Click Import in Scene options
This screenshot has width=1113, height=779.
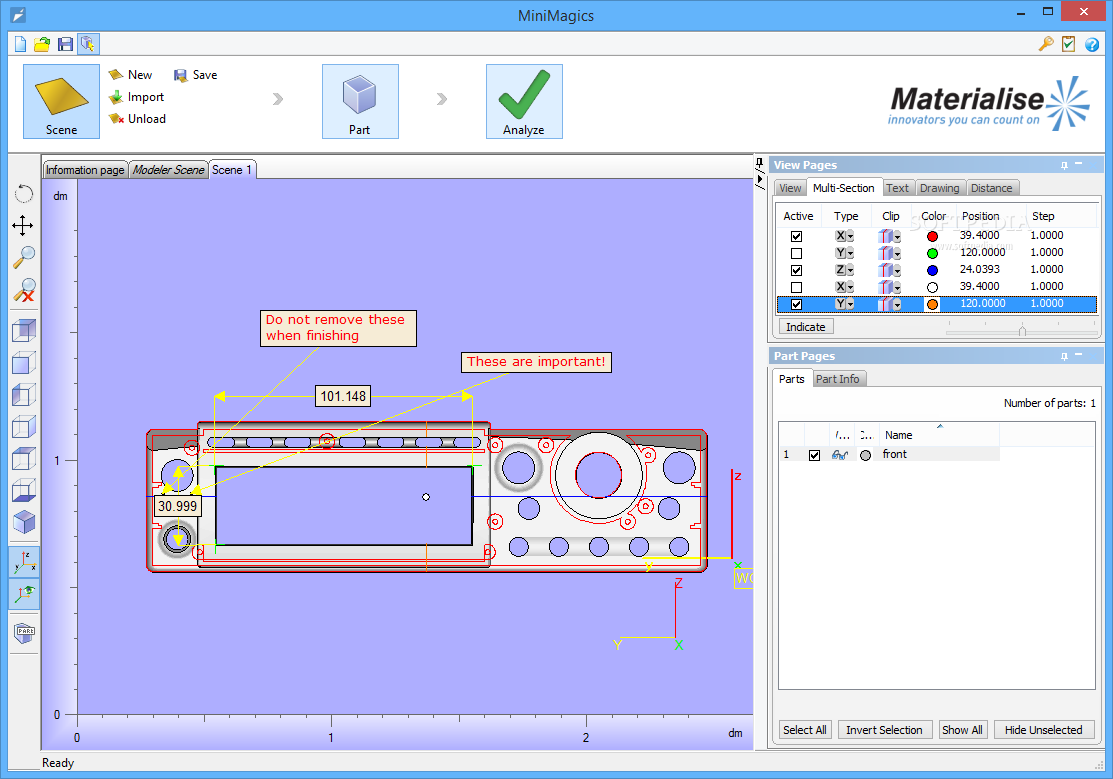pyautogui.click(x=137, y=97)
